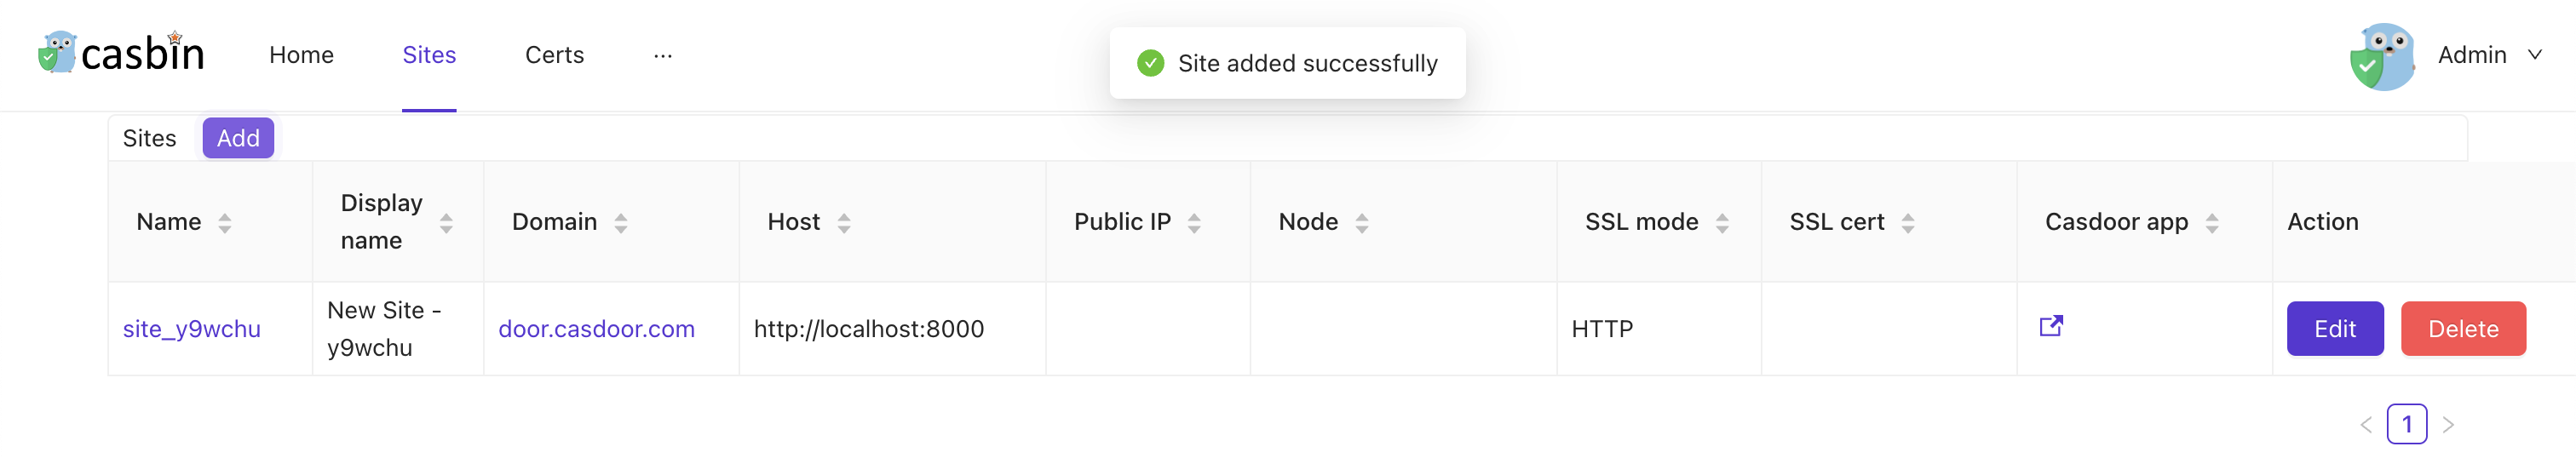Switch to the Certs menu
Viewport: 2576px width, 458px height.
pos(554,55)
